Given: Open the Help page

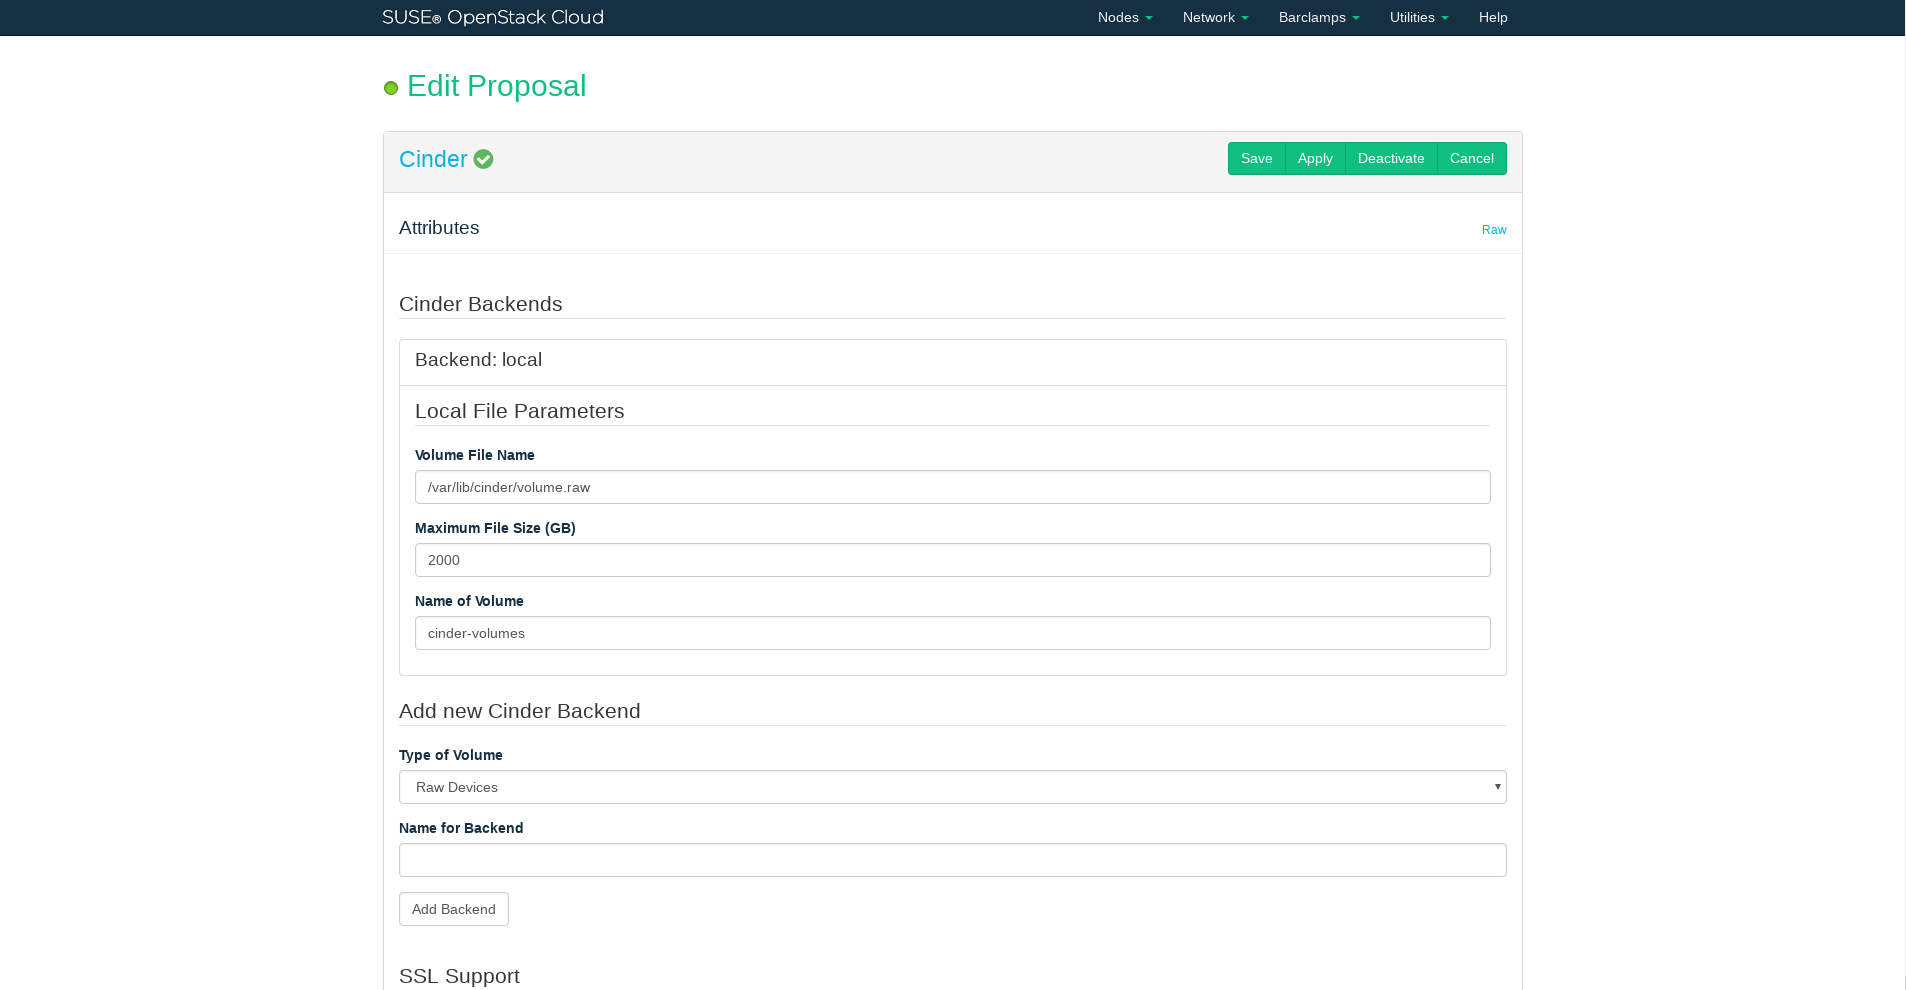Looking at the screenshot, I should (x=1493, y=17).
